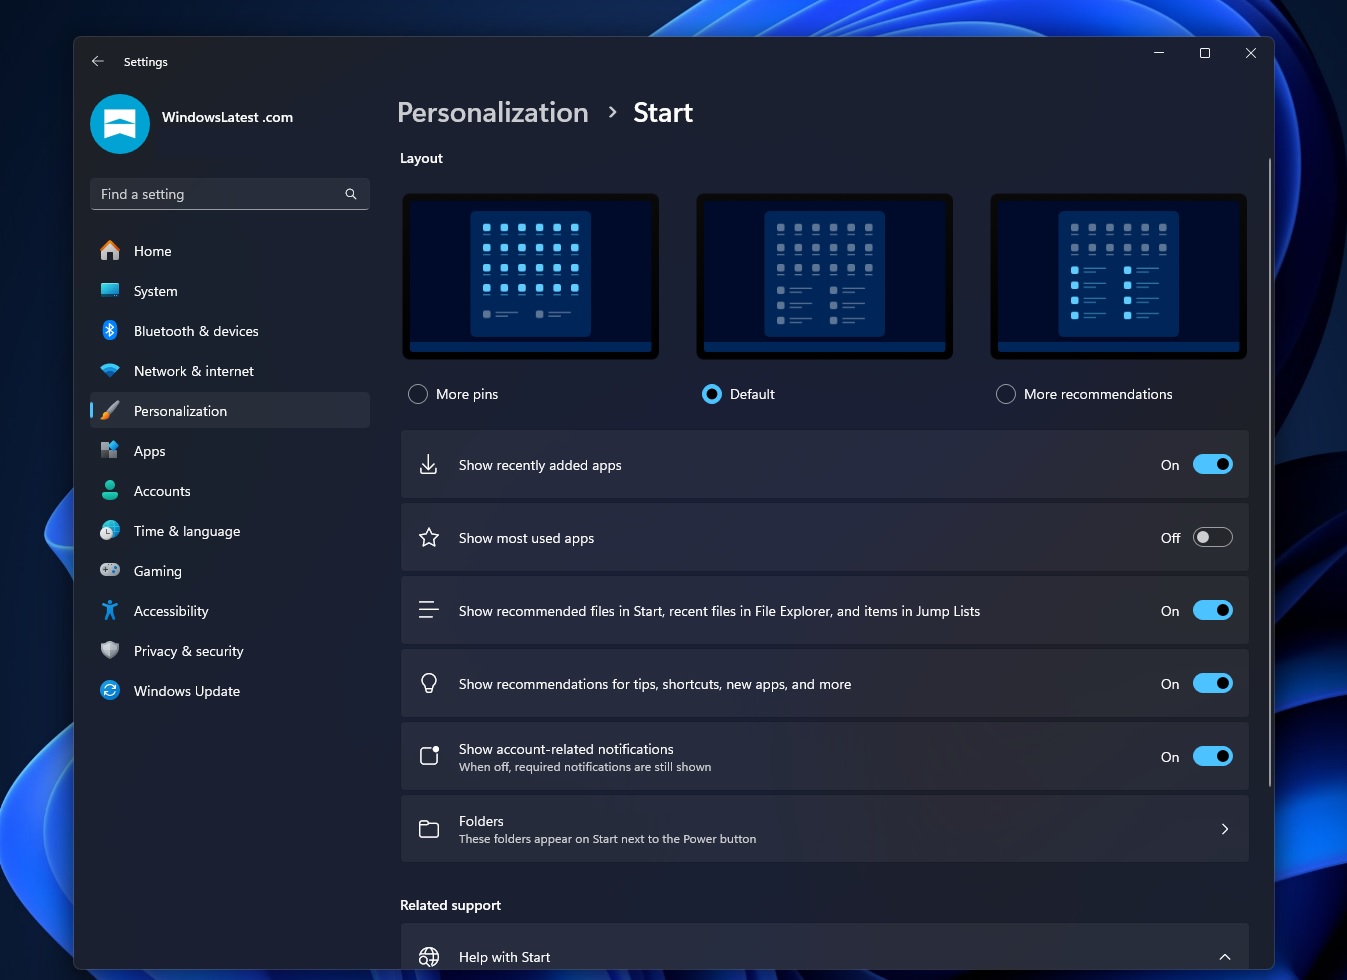Click the list icon for recommended files
Viewport: 1347px width, 980px height.
(429, 610)
